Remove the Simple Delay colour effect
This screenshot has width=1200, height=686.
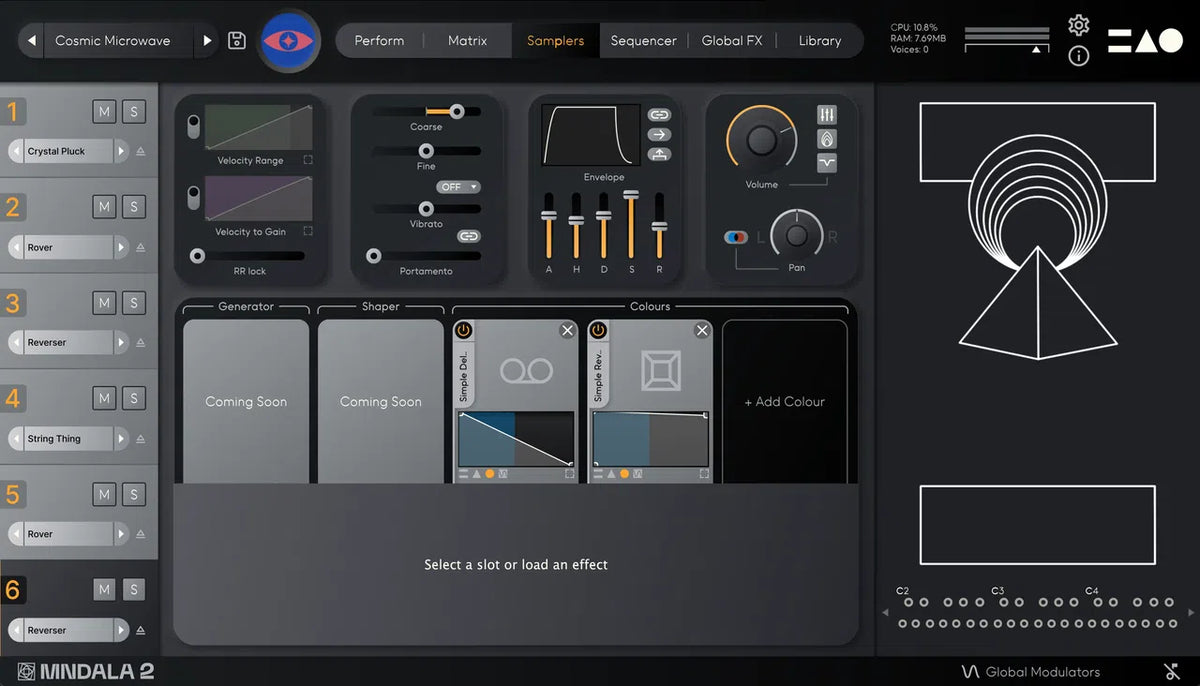567,330
